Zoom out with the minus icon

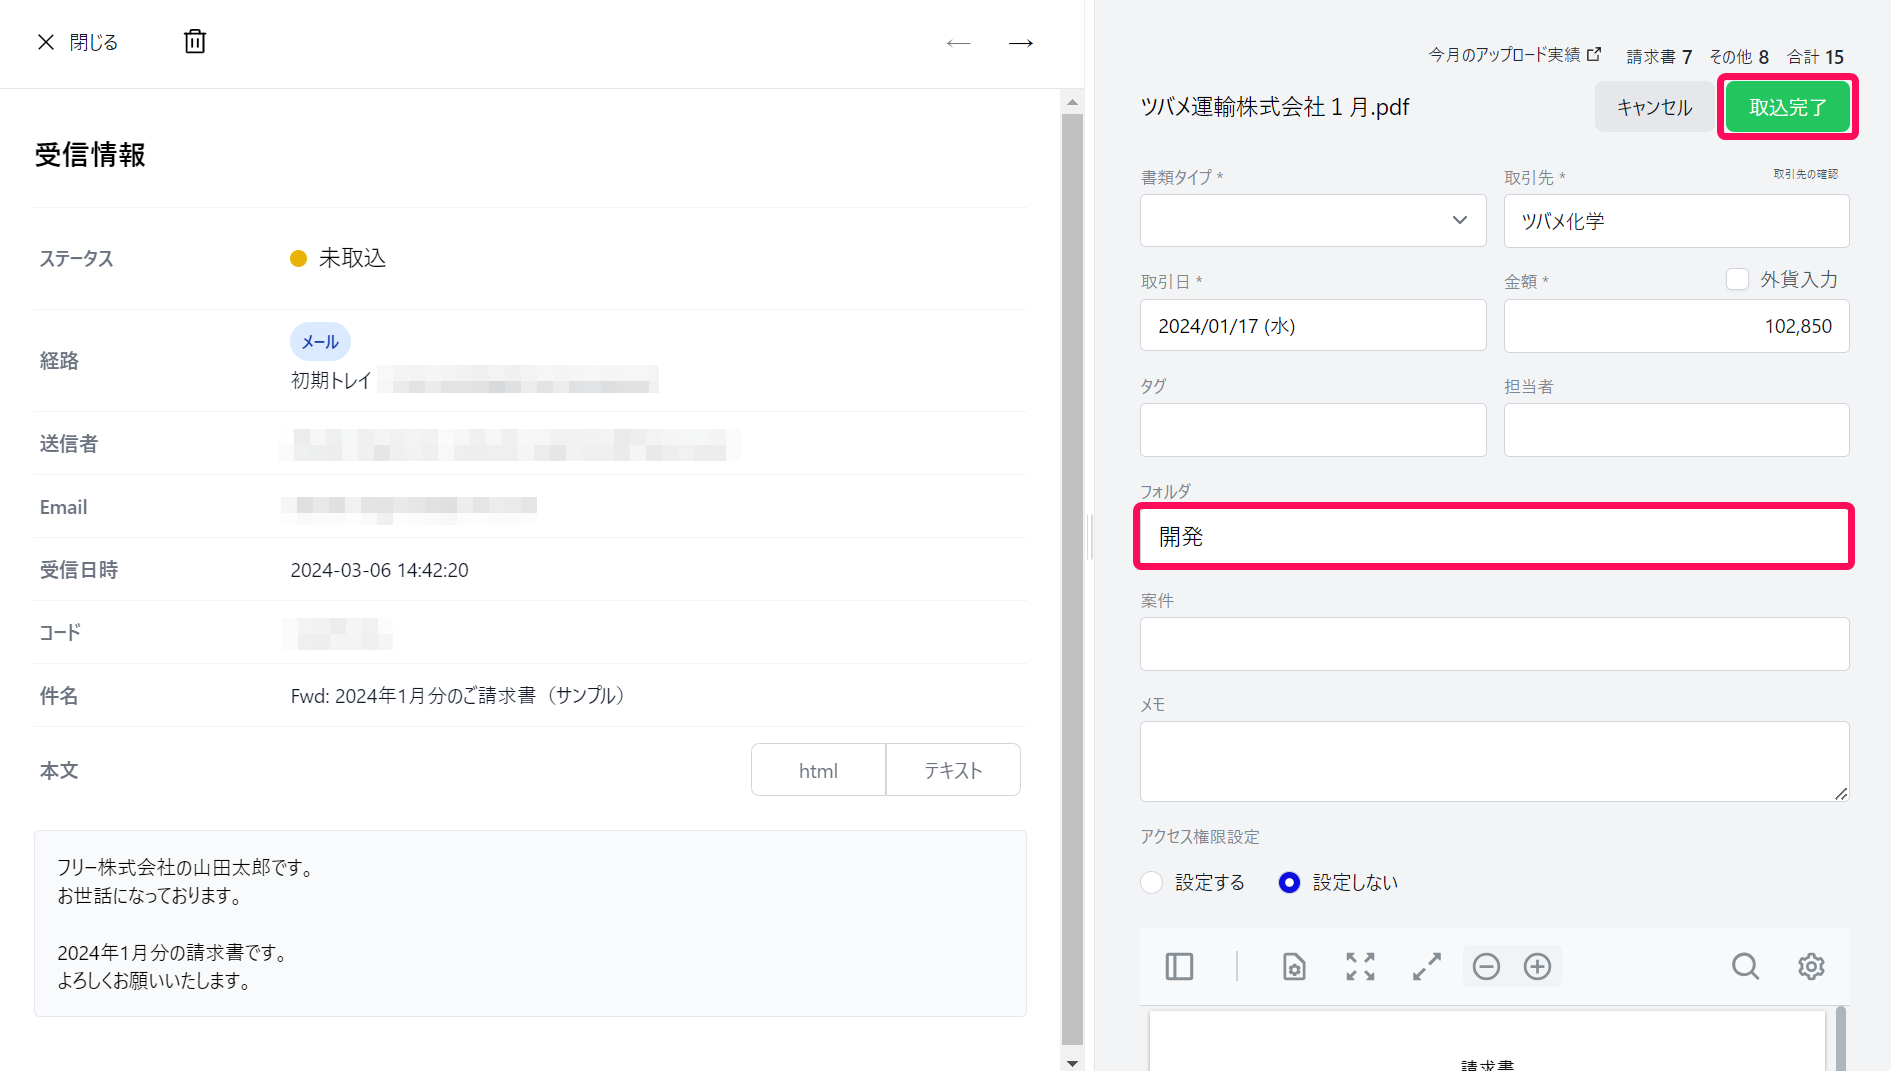(1486, 966)
